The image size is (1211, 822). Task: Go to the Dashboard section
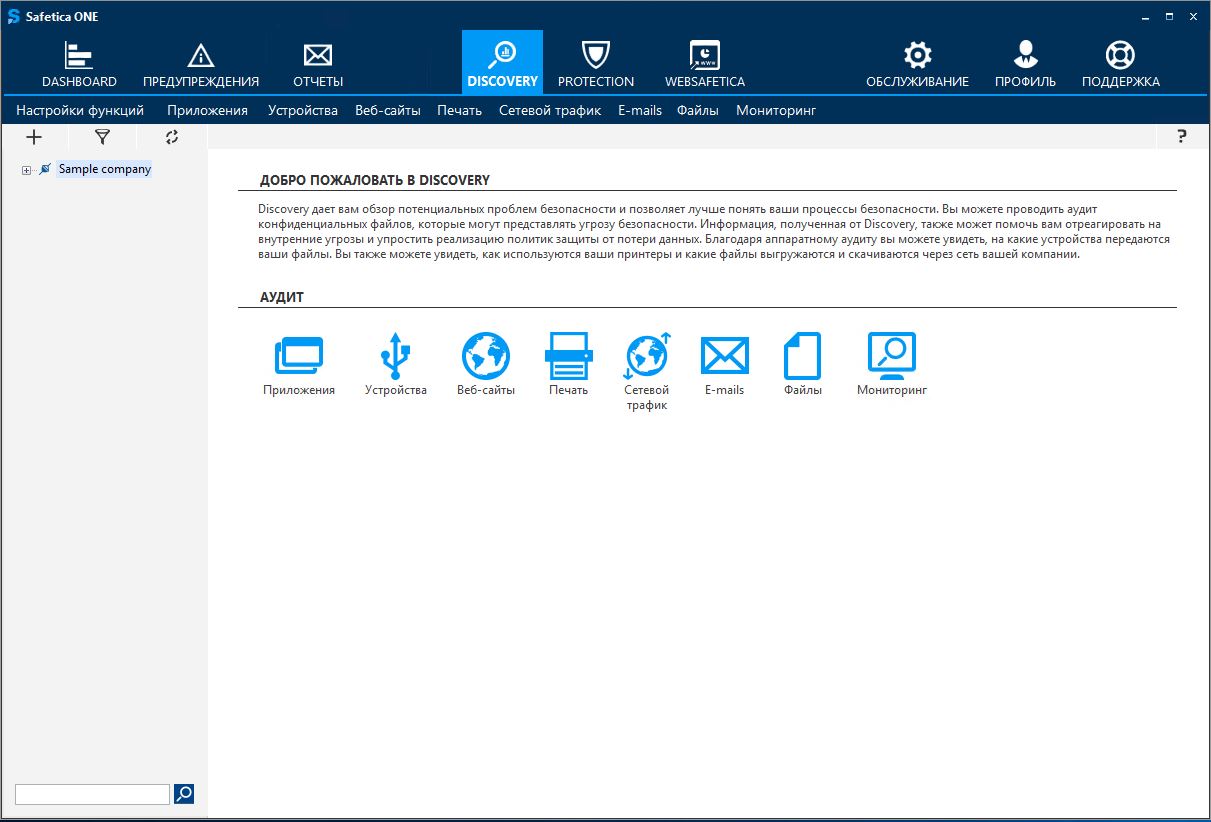(x=79, y=64)
